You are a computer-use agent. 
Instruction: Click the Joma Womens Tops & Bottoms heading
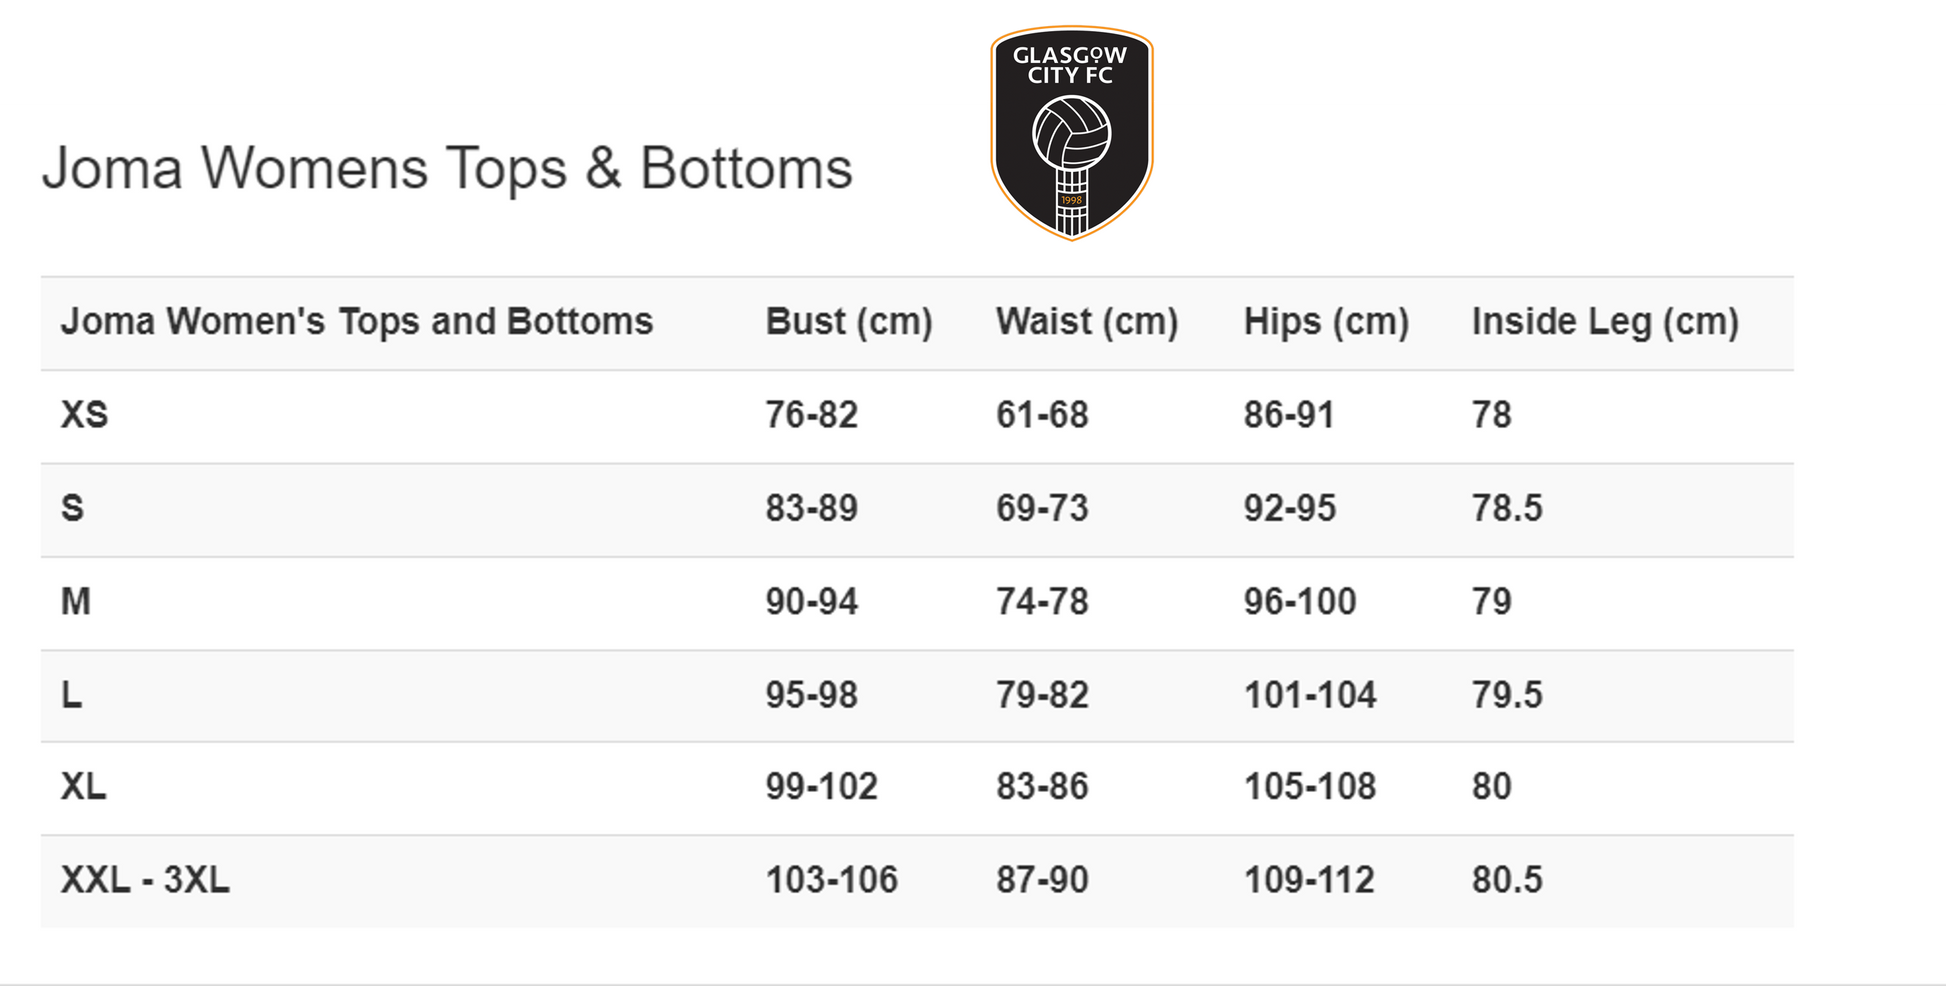(447, 168)
